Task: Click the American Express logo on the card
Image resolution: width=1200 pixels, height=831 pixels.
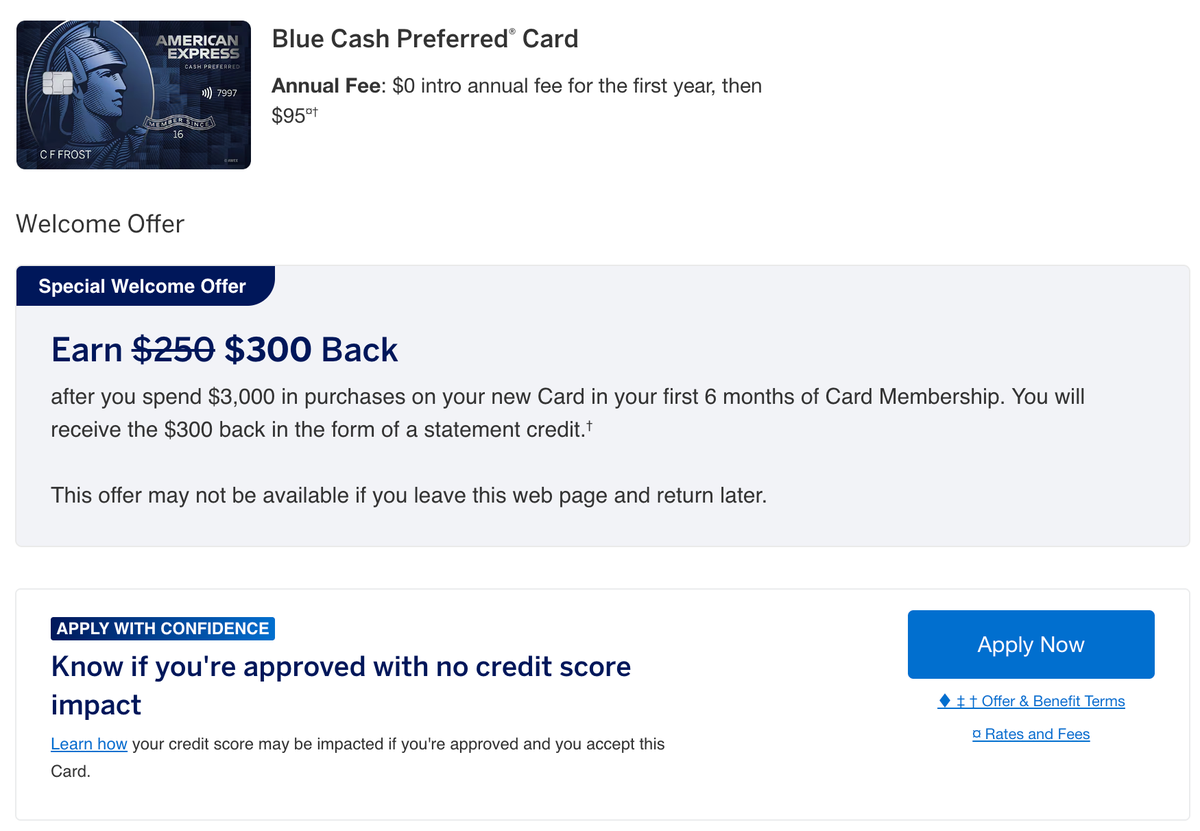Action: tap(198, 47)
